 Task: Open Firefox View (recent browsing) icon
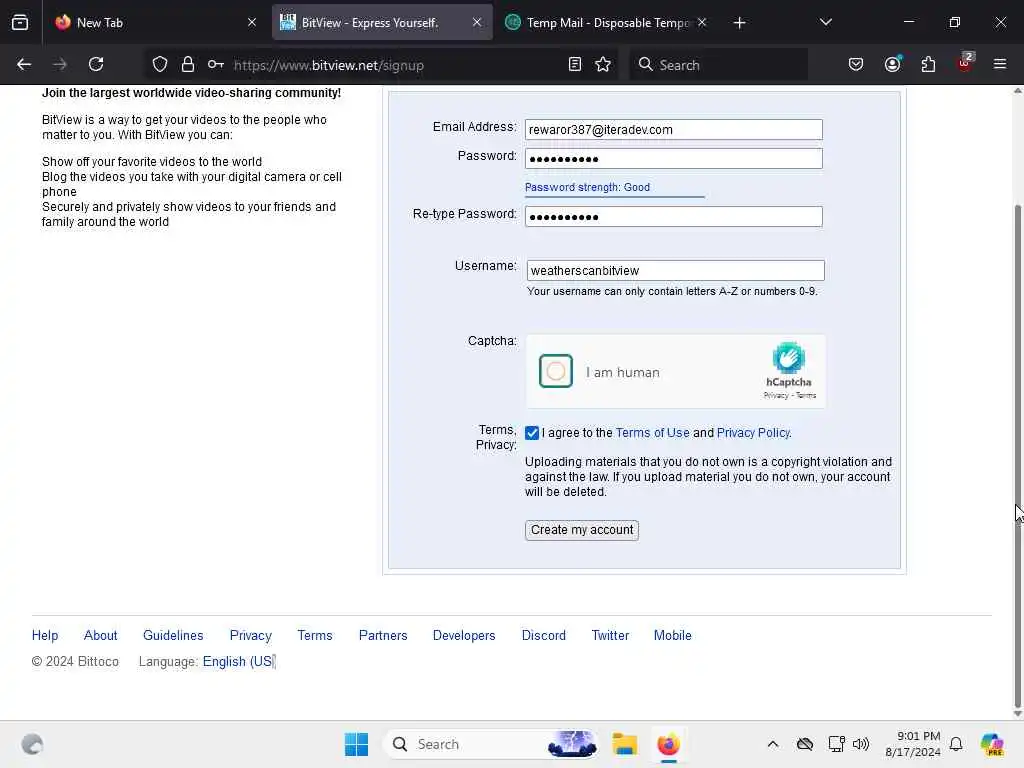point(20,22)
